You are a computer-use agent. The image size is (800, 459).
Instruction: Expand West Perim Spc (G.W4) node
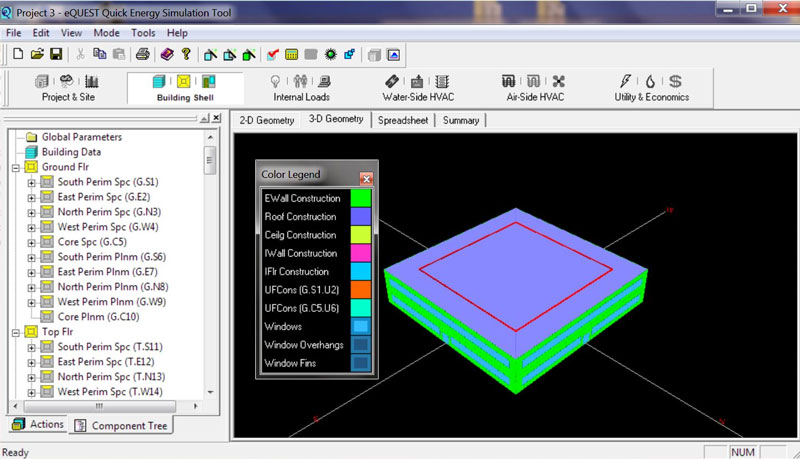32,227
